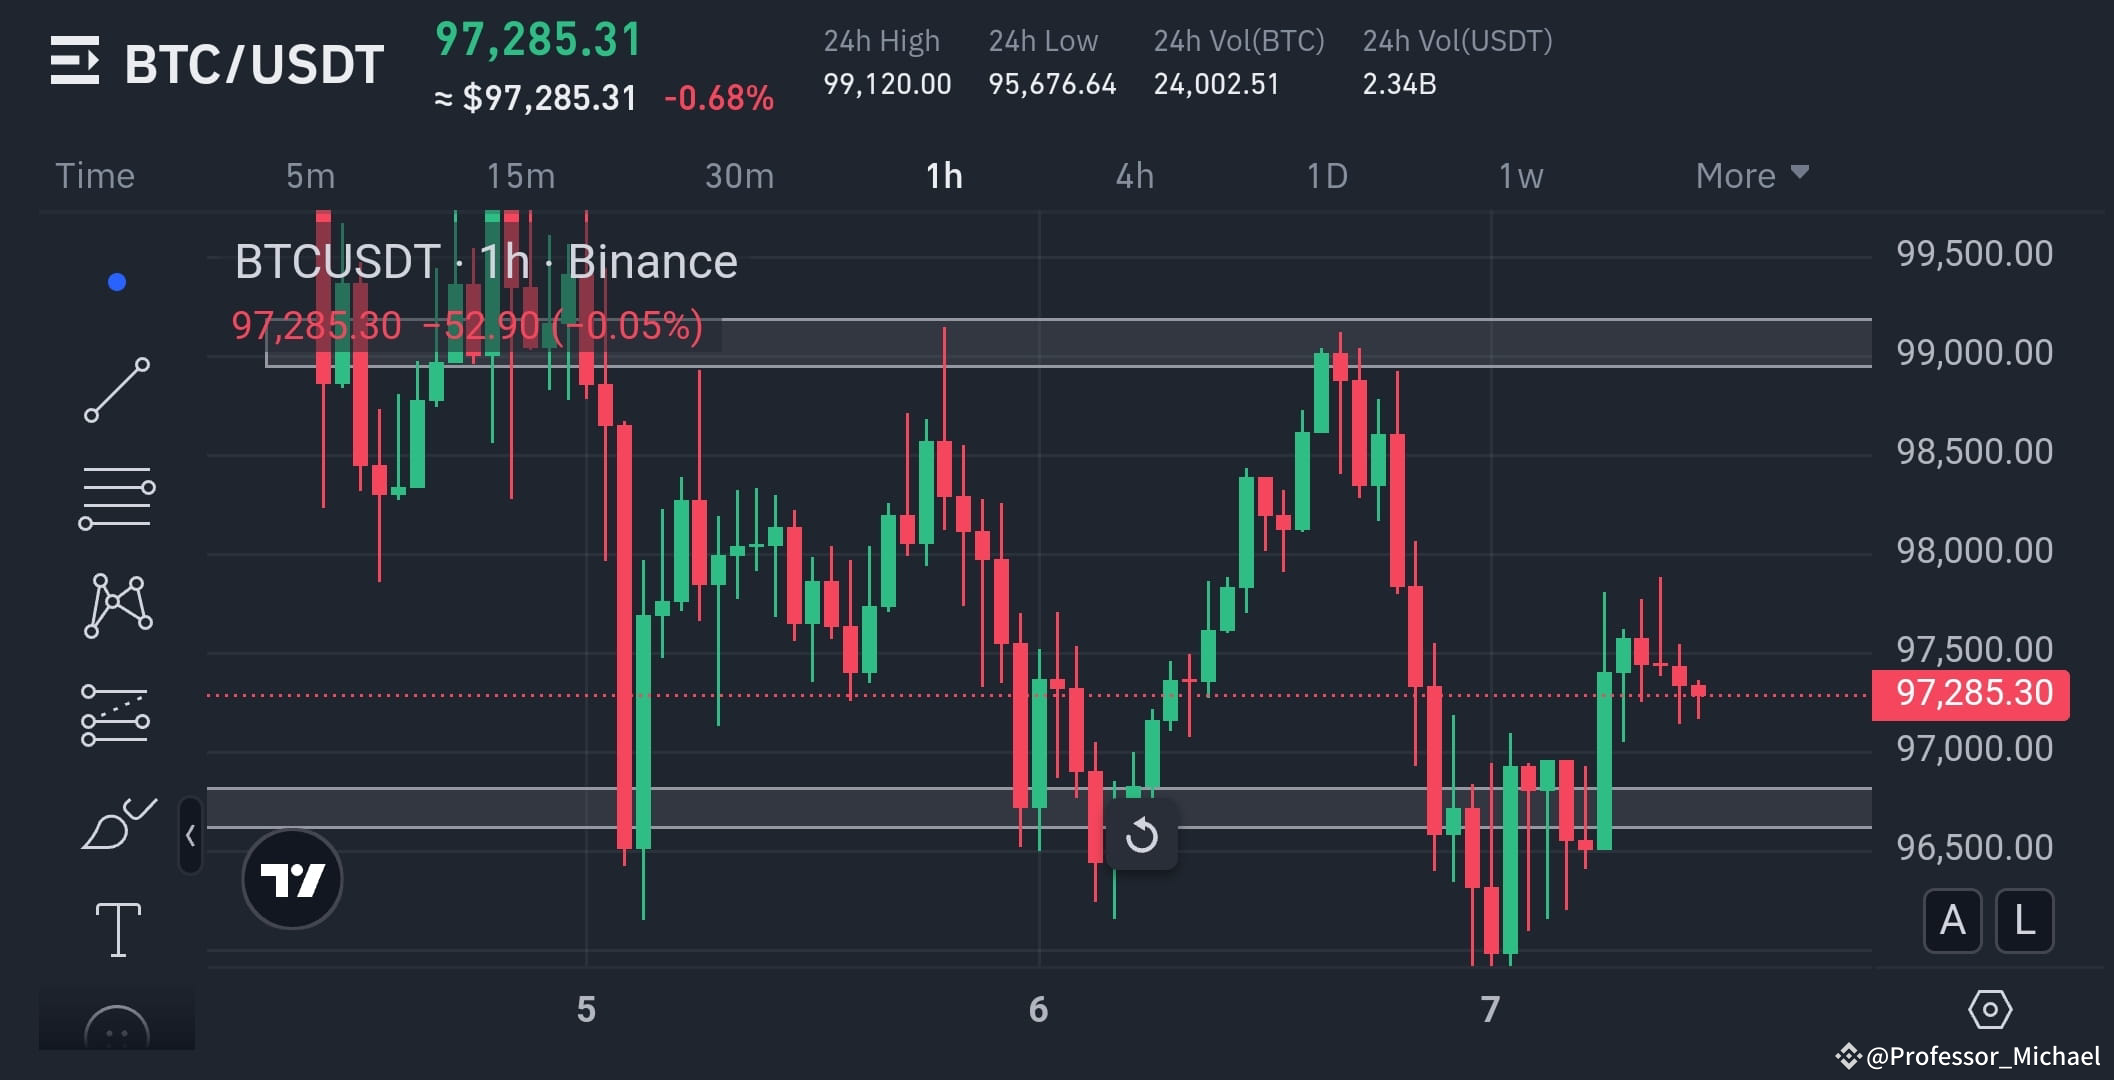Collapse the drawing tools sidebar
The width and height of the screenshot is (2114, 1080).
(x=190, y=835)
